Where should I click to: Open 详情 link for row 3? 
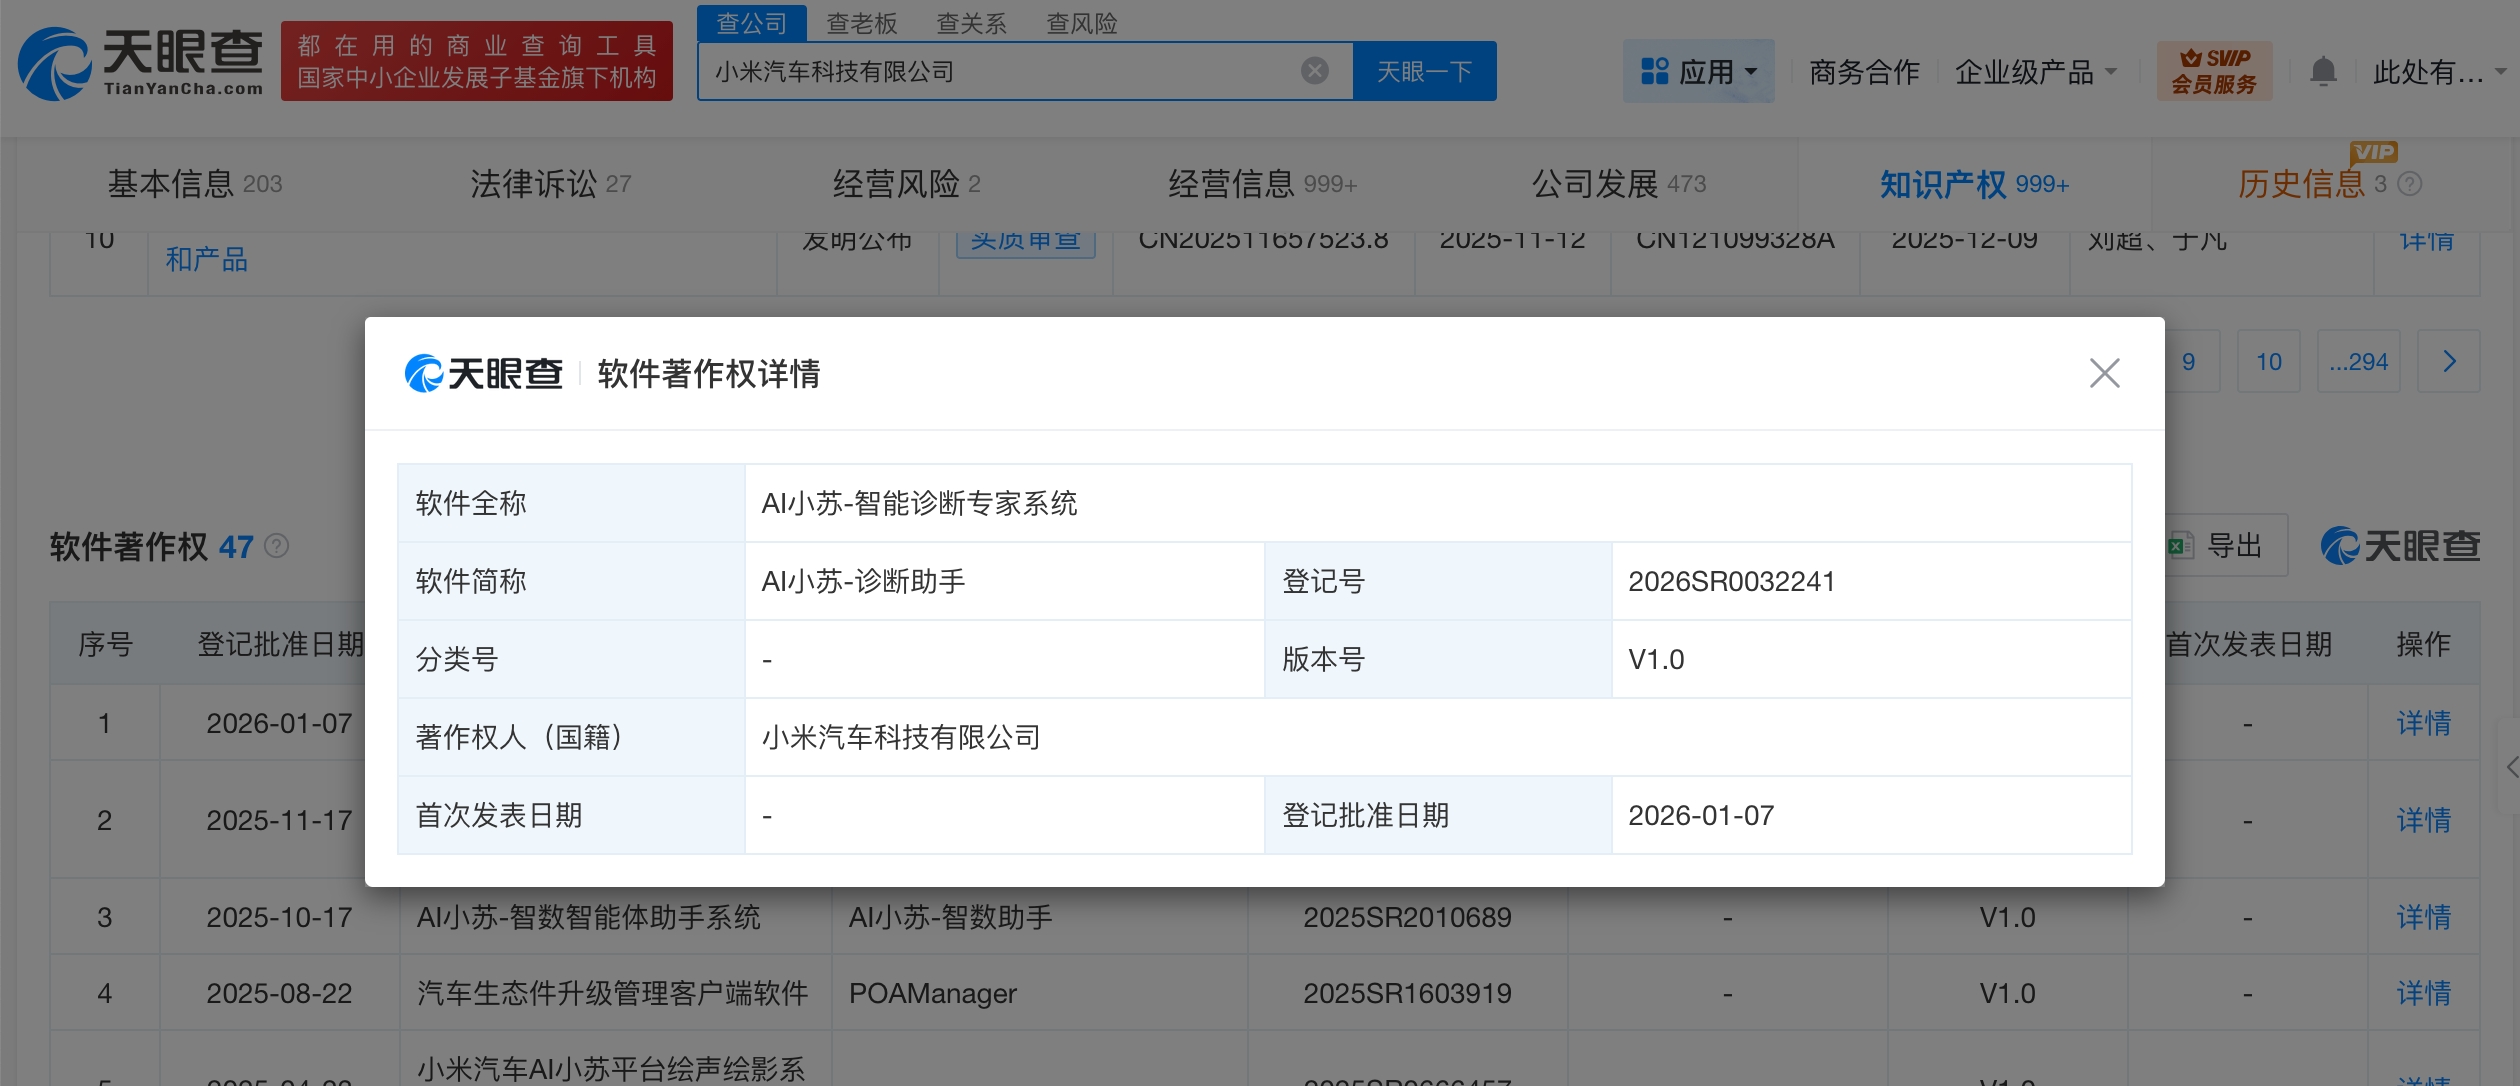point(2422,917)
